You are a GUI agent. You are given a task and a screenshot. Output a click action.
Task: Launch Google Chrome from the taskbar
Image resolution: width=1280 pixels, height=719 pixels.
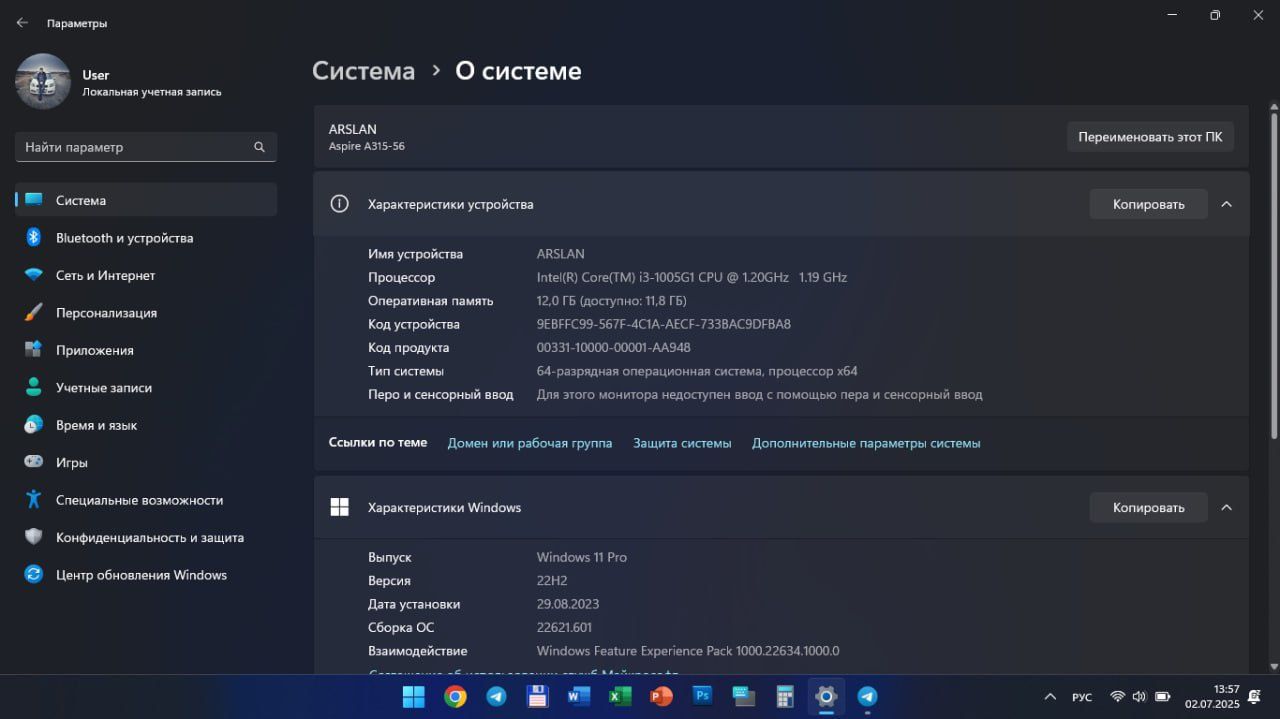coord(455,696)
